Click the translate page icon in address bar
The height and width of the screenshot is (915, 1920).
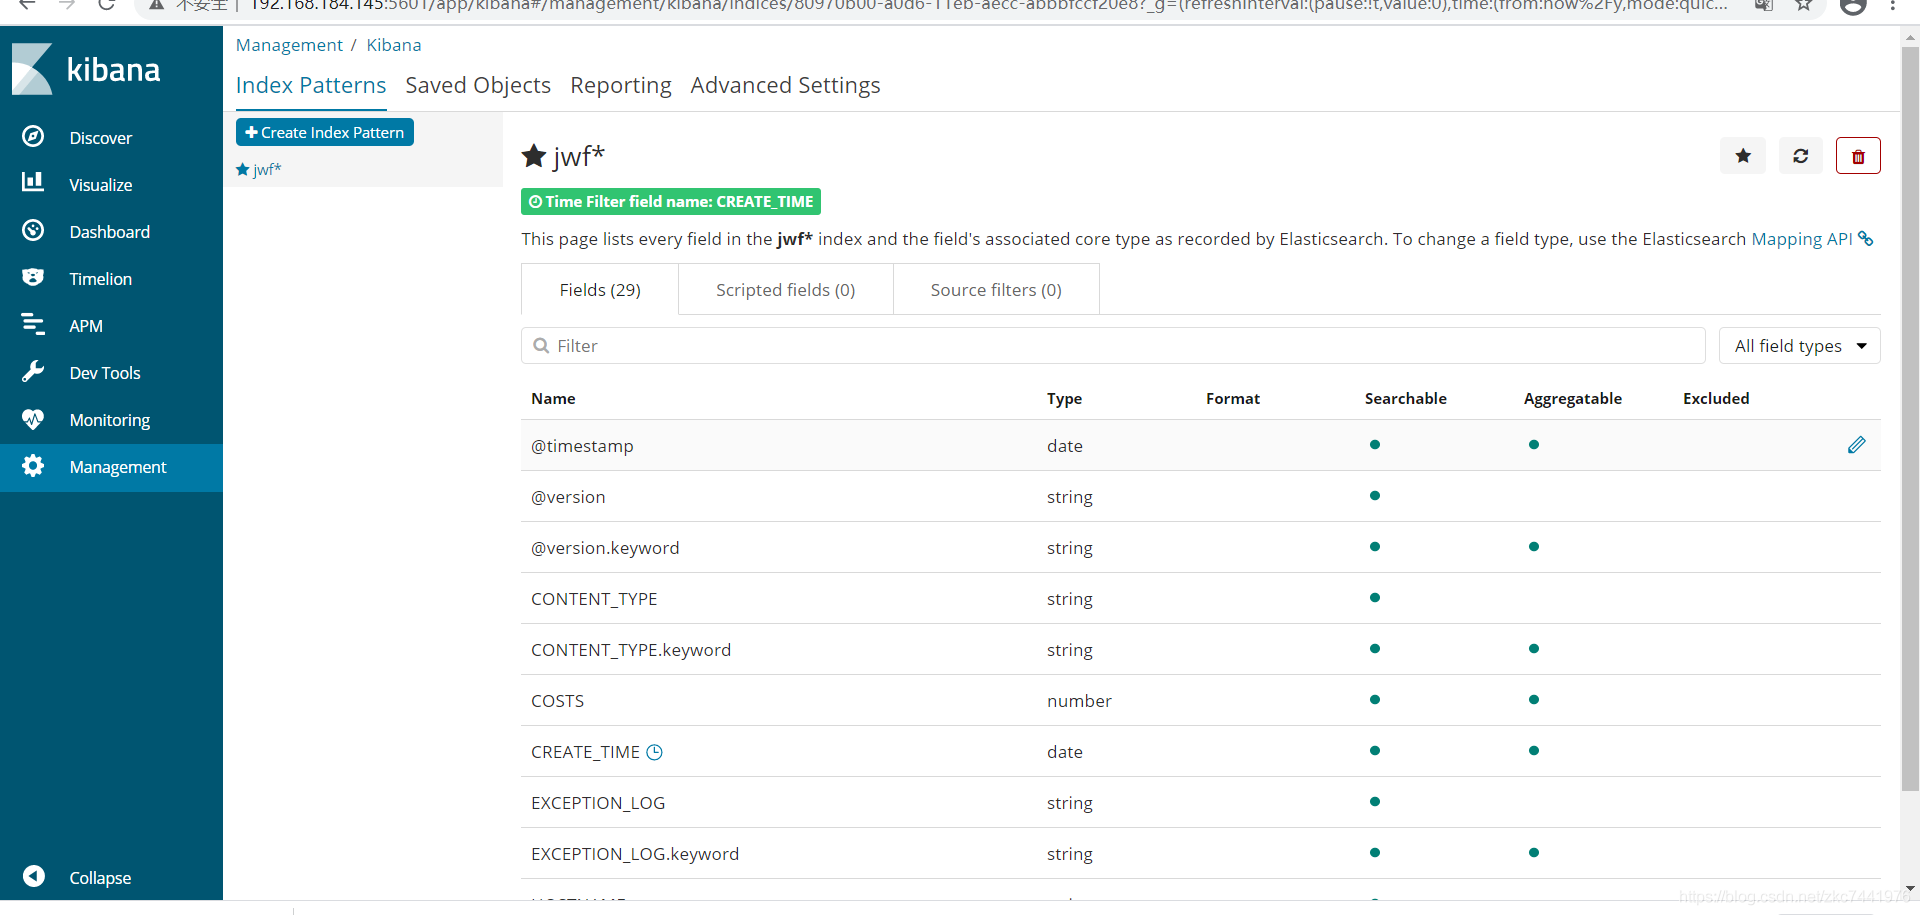1764,5
